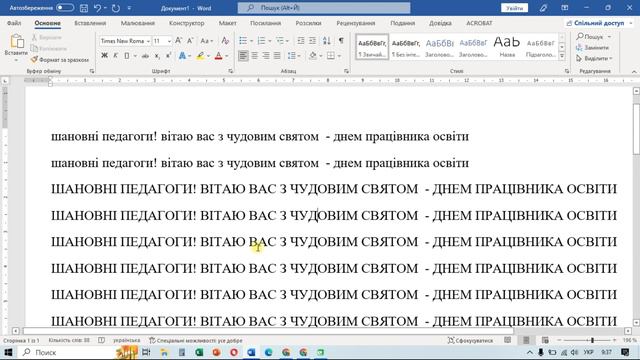Increase the font size
The width and height of the screenshot is (640, 360).
coord(178,41)
